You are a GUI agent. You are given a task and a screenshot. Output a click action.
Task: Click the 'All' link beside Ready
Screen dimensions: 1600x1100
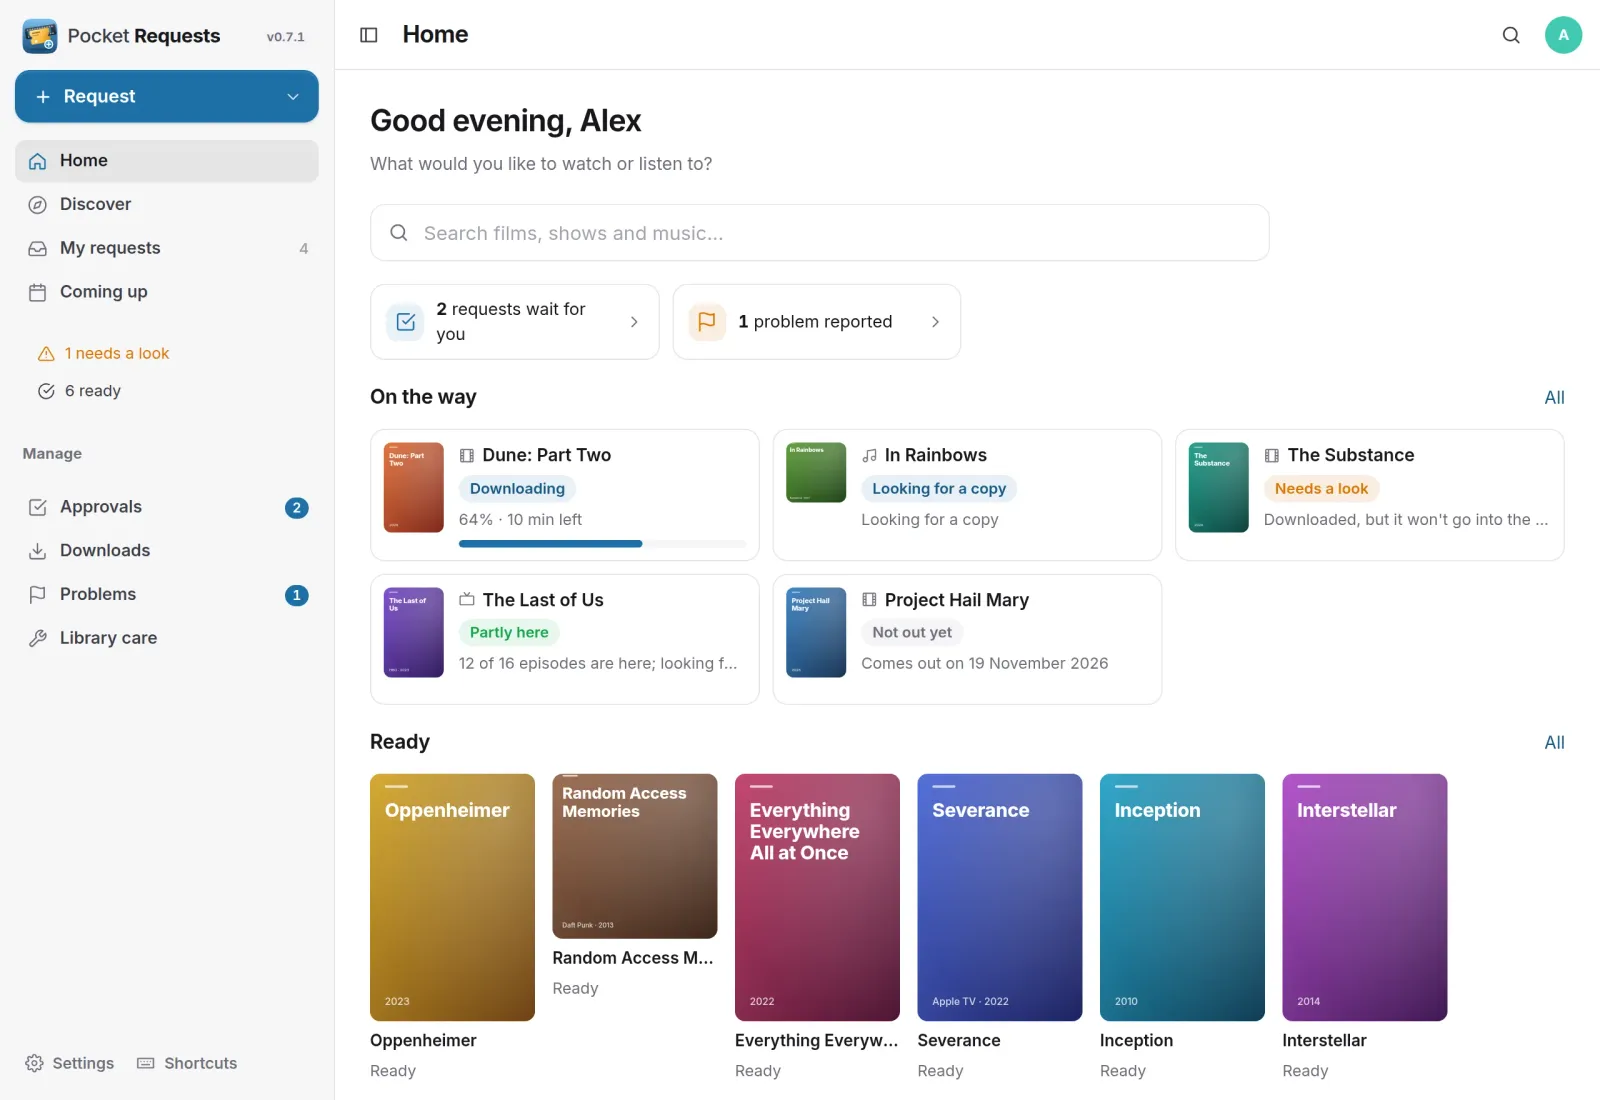(1554, 743)
